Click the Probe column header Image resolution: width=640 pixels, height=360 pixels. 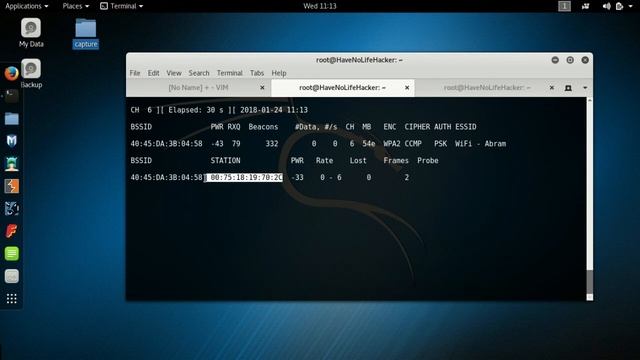tap(428, 161)
